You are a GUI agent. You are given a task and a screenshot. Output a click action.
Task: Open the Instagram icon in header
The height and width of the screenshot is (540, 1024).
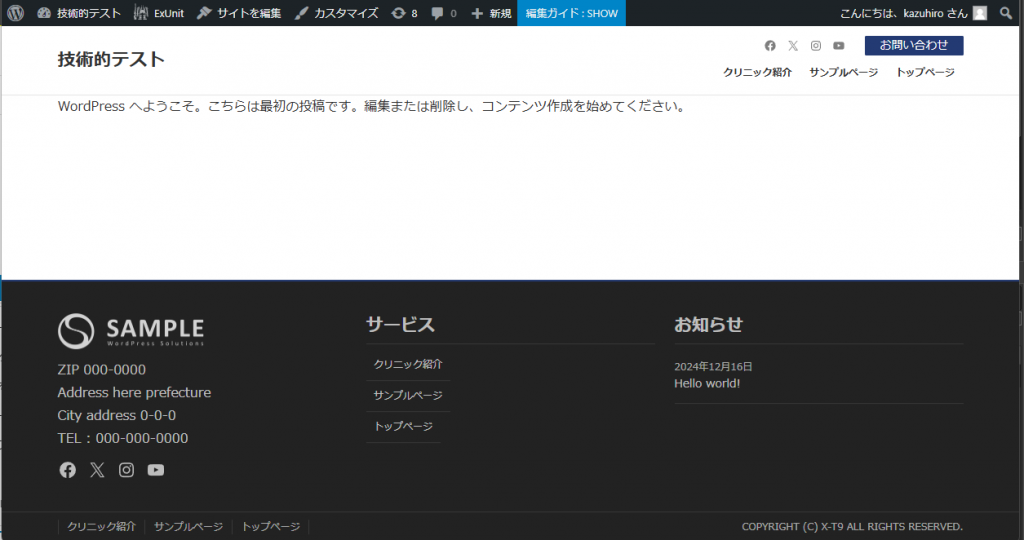[x=816, y=46]
